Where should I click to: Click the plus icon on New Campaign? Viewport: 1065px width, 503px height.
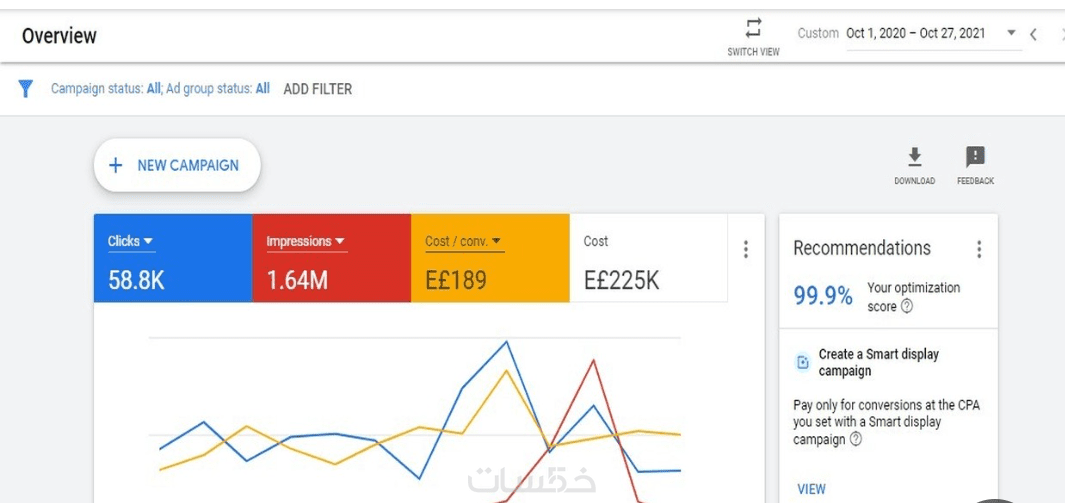tap(116, 165)
